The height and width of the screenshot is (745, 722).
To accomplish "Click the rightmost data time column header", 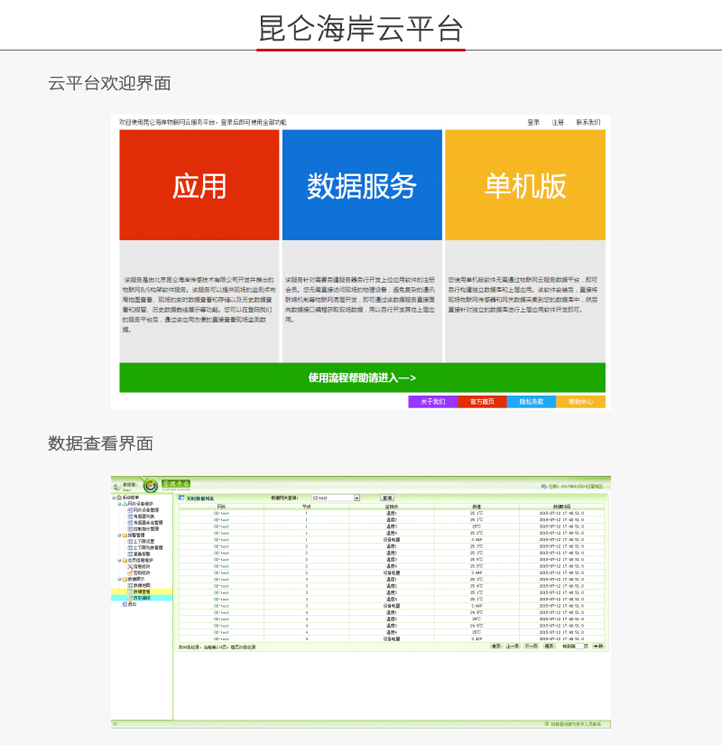I will (561, 506).
